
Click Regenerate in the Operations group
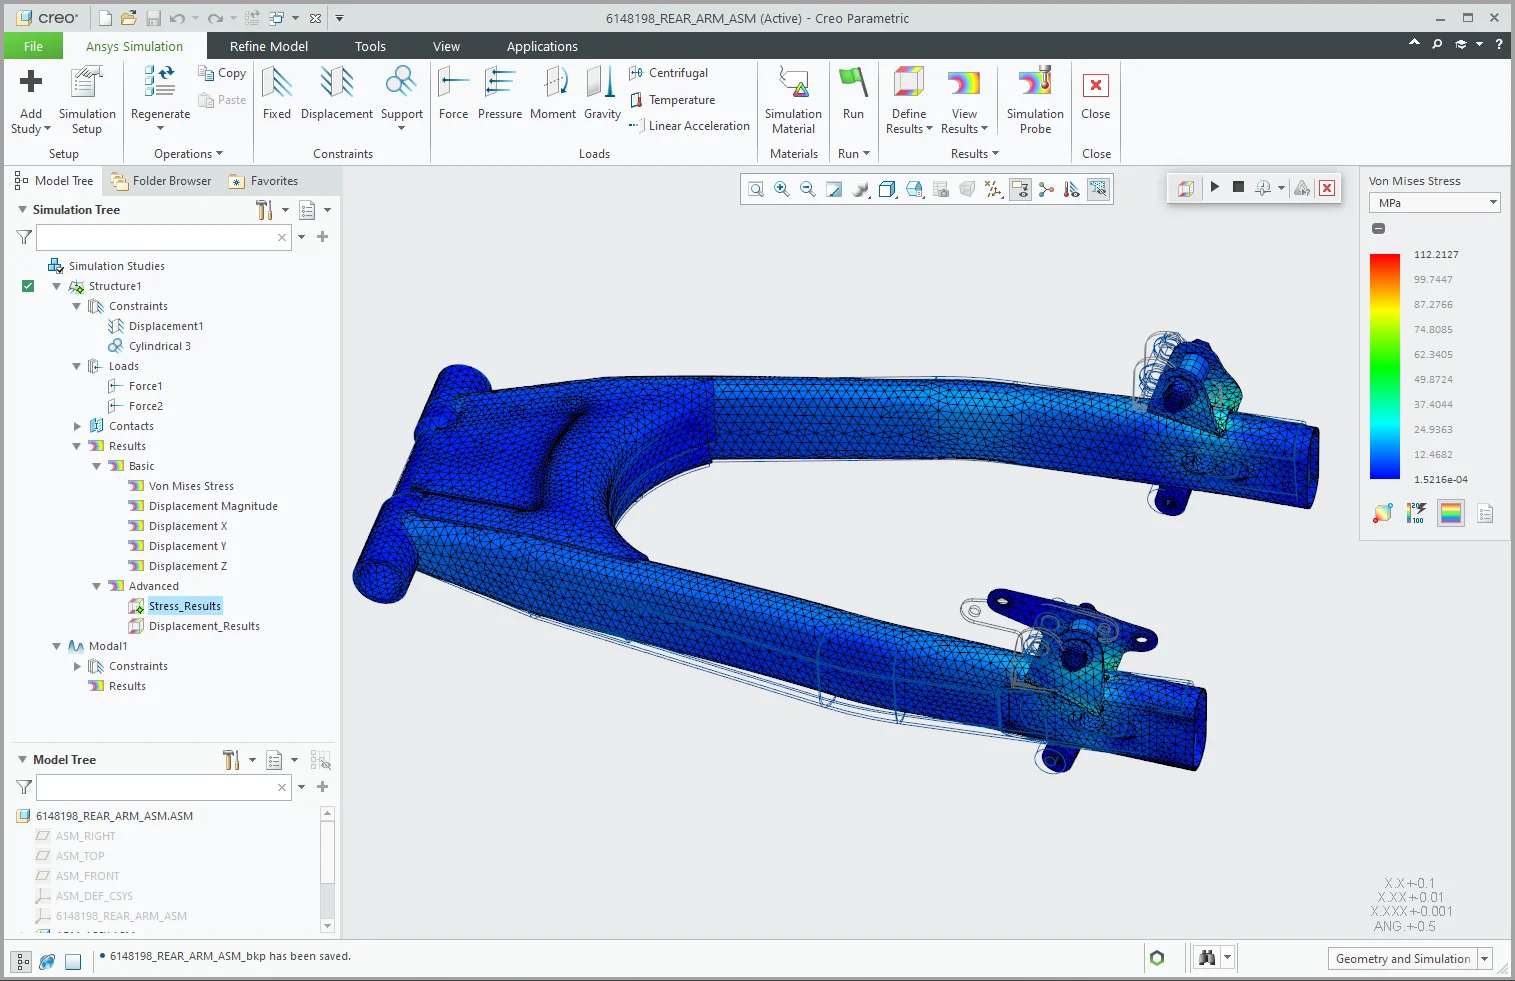159,97
